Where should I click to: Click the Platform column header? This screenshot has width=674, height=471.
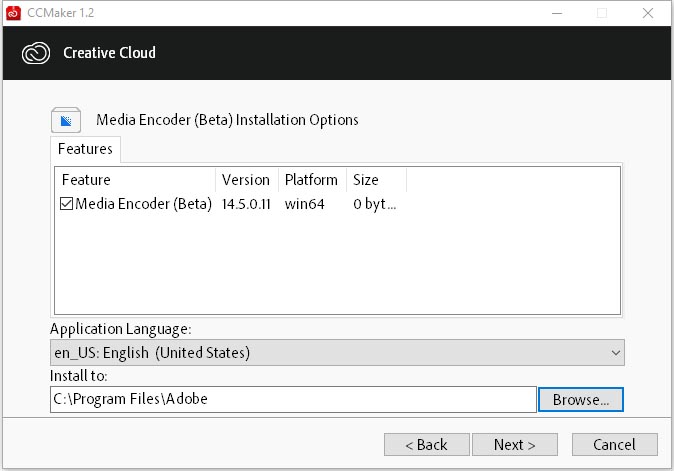pos(311,180)
